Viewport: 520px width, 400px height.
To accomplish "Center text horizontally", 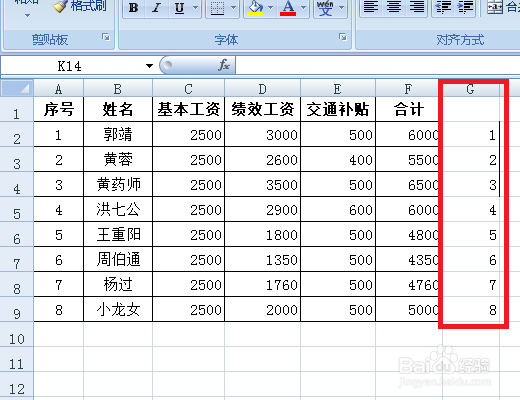I will point(394,7).
